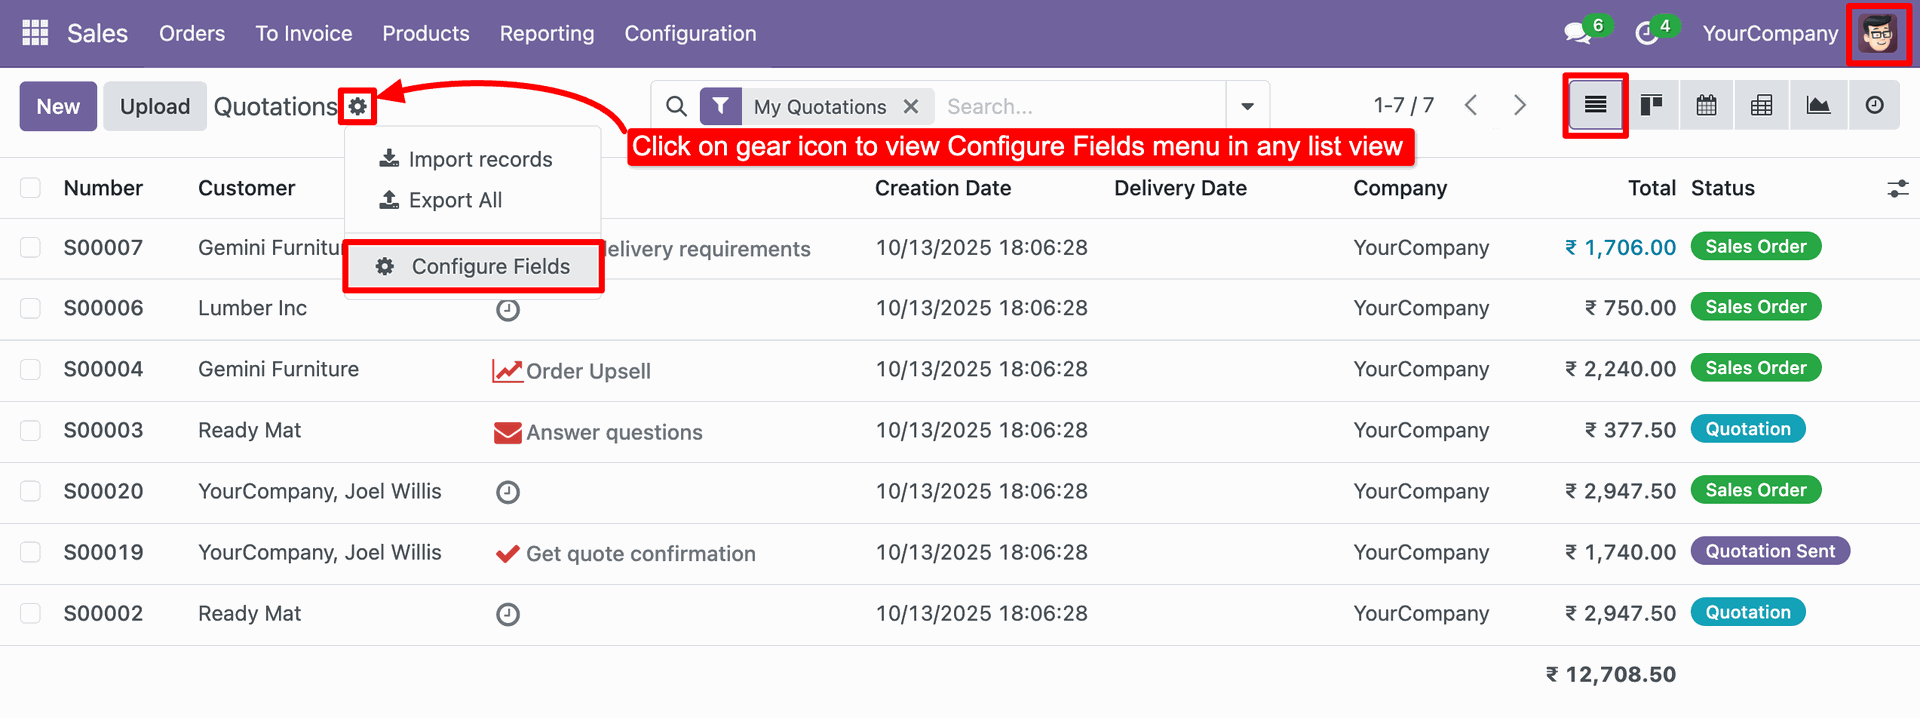1920x718 pixels.
Task: Switch to Kanban view
Action: [1651, 105]
